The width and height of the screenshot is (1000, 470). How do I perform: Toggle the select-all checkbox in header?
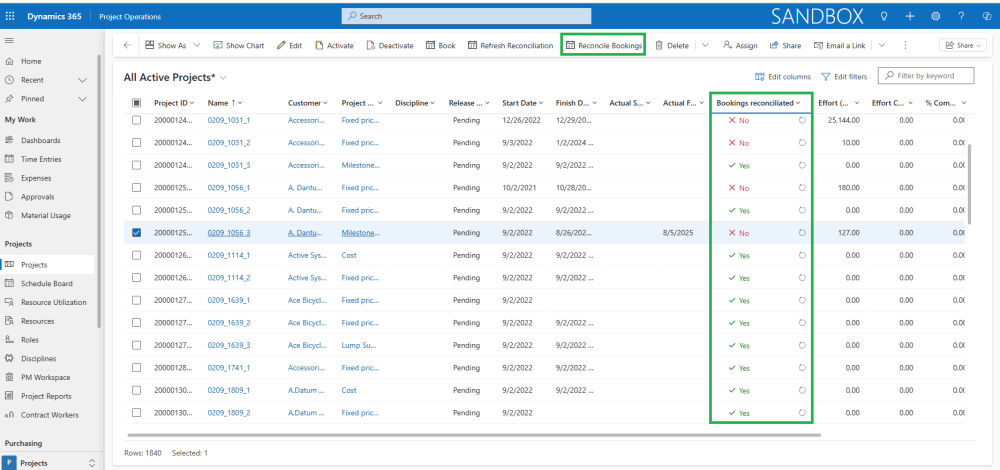point(137,103)
